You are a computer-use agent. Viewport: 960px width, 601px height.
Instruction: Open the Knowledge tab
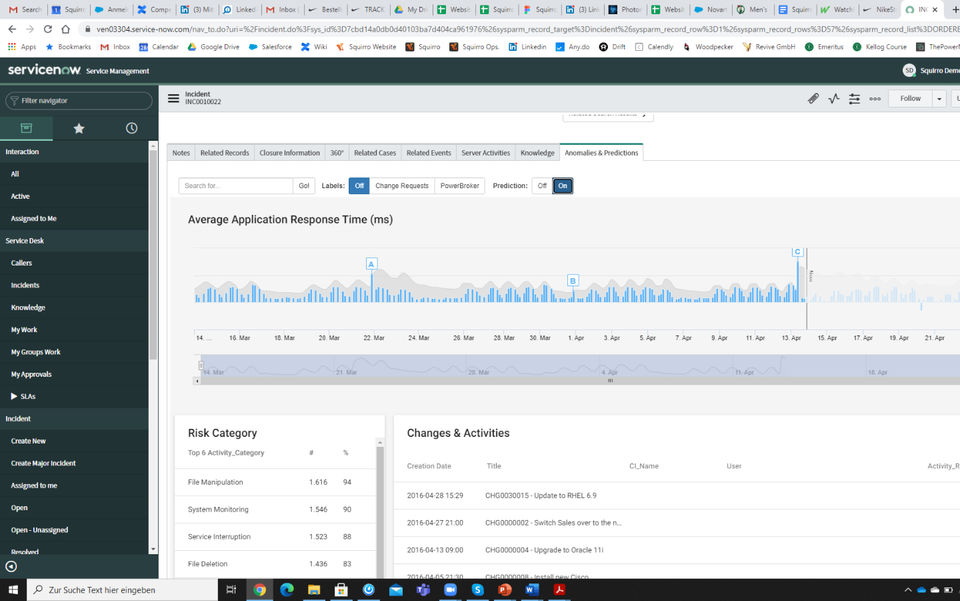[x=537, y=153]
